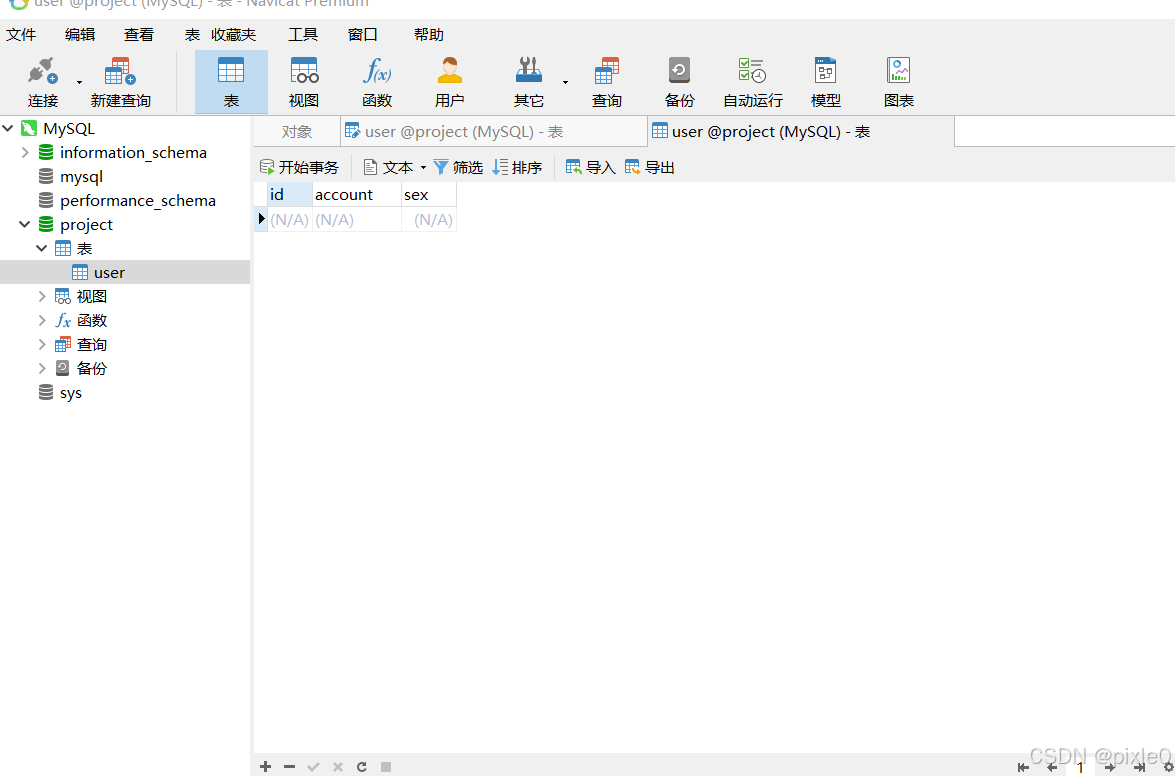
Task: Click the Text (文本) button
Action: click(x=388, y=167)
